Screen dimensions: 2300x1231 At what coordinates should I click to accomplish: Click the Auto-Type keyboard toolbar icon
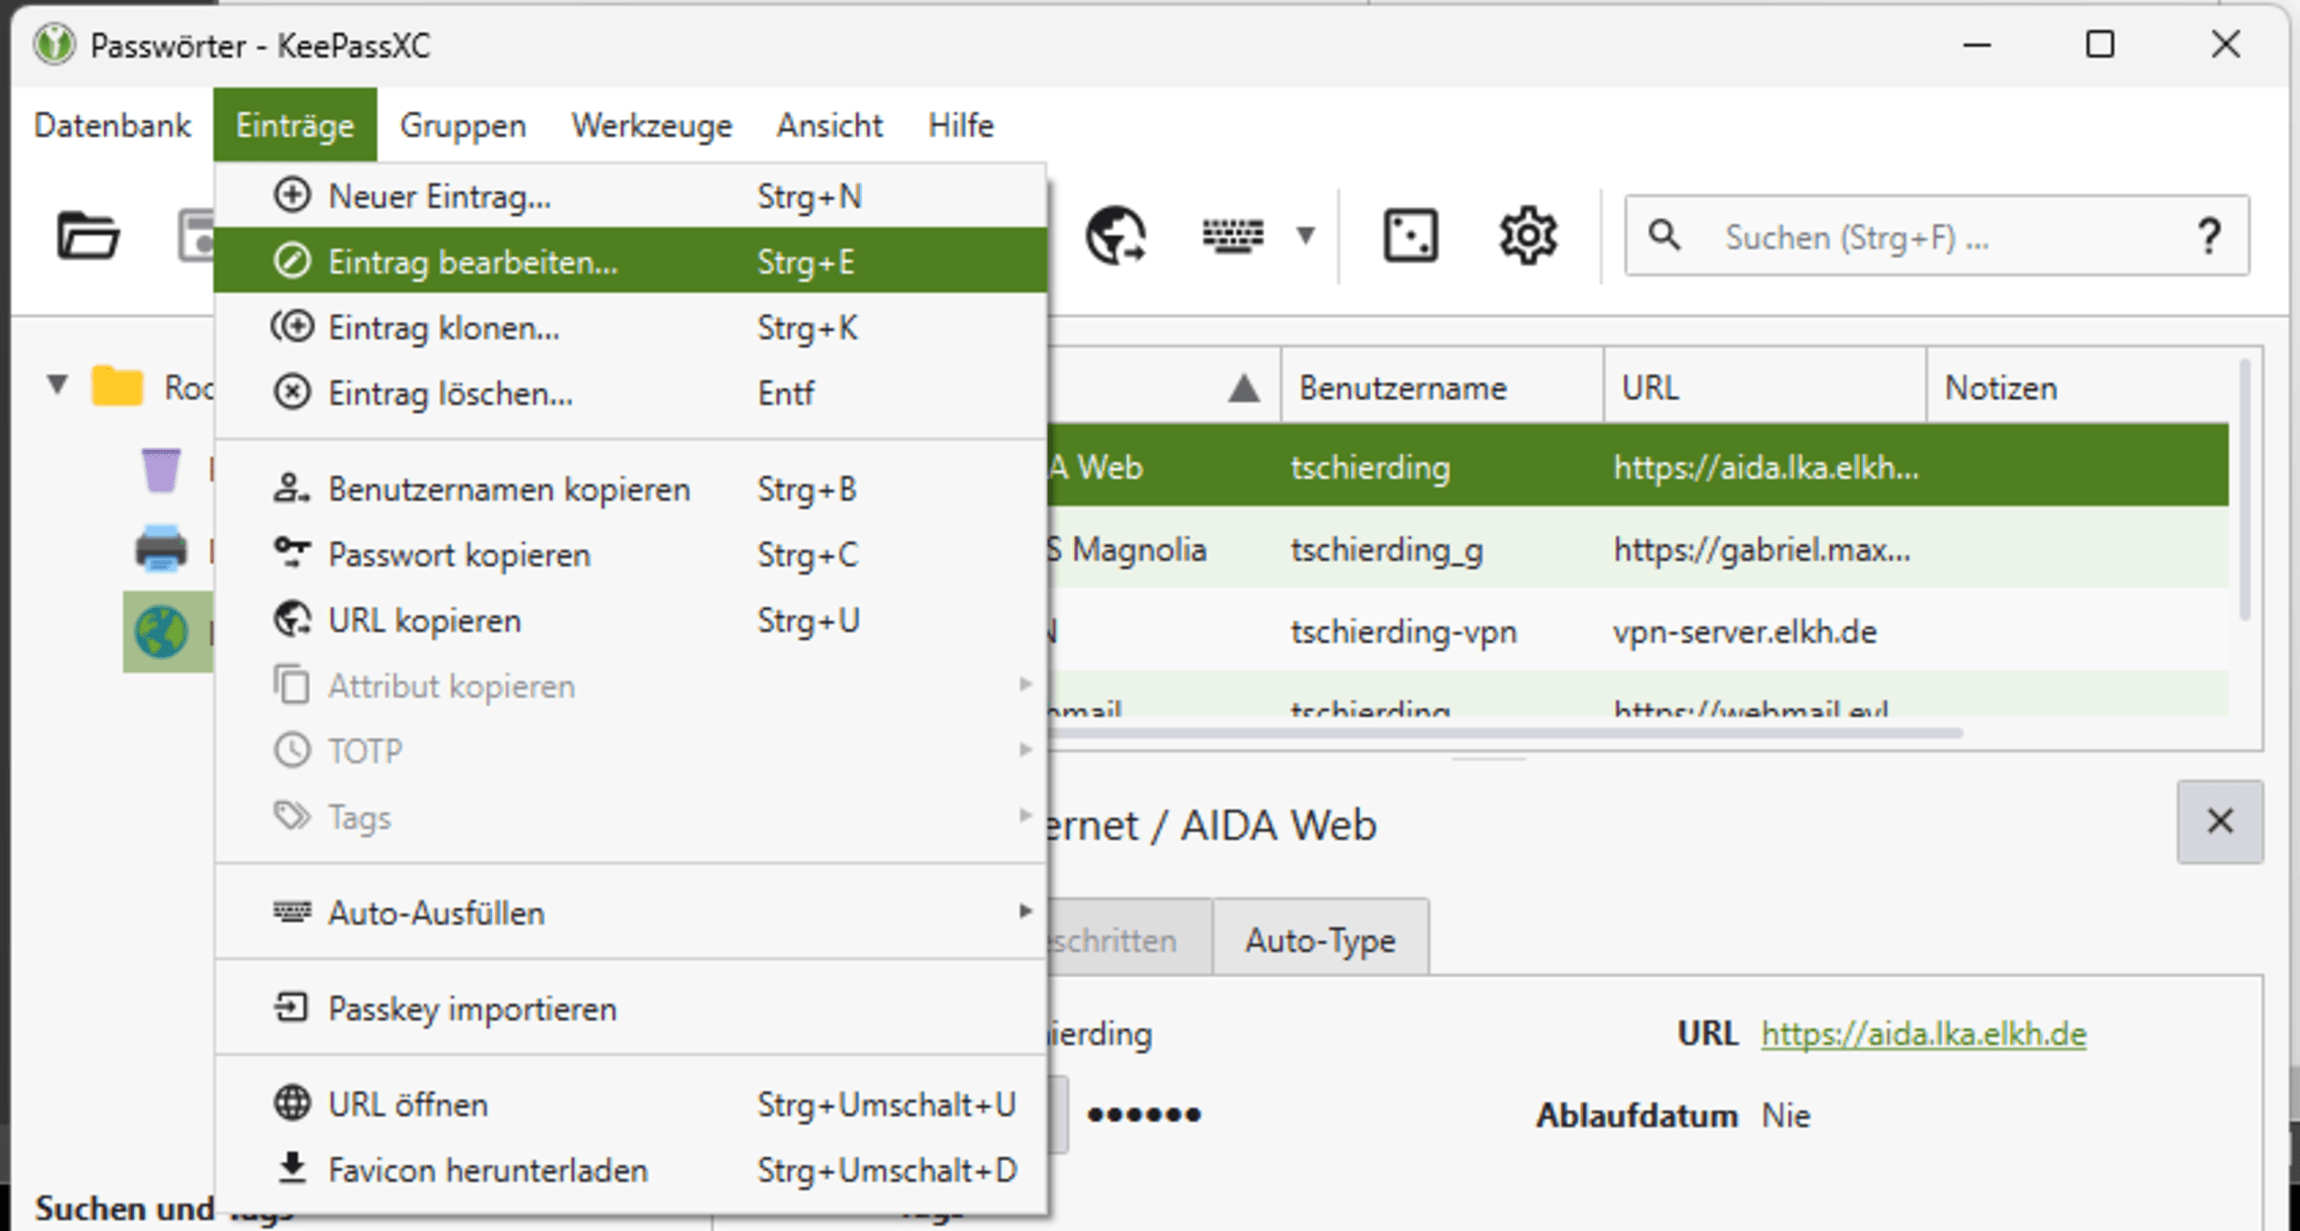pos(1232,236)
